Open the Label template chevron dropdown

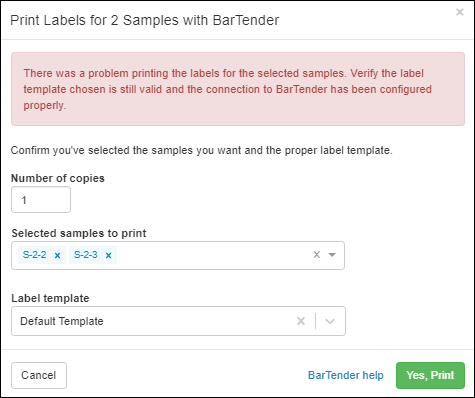(330, 321)
